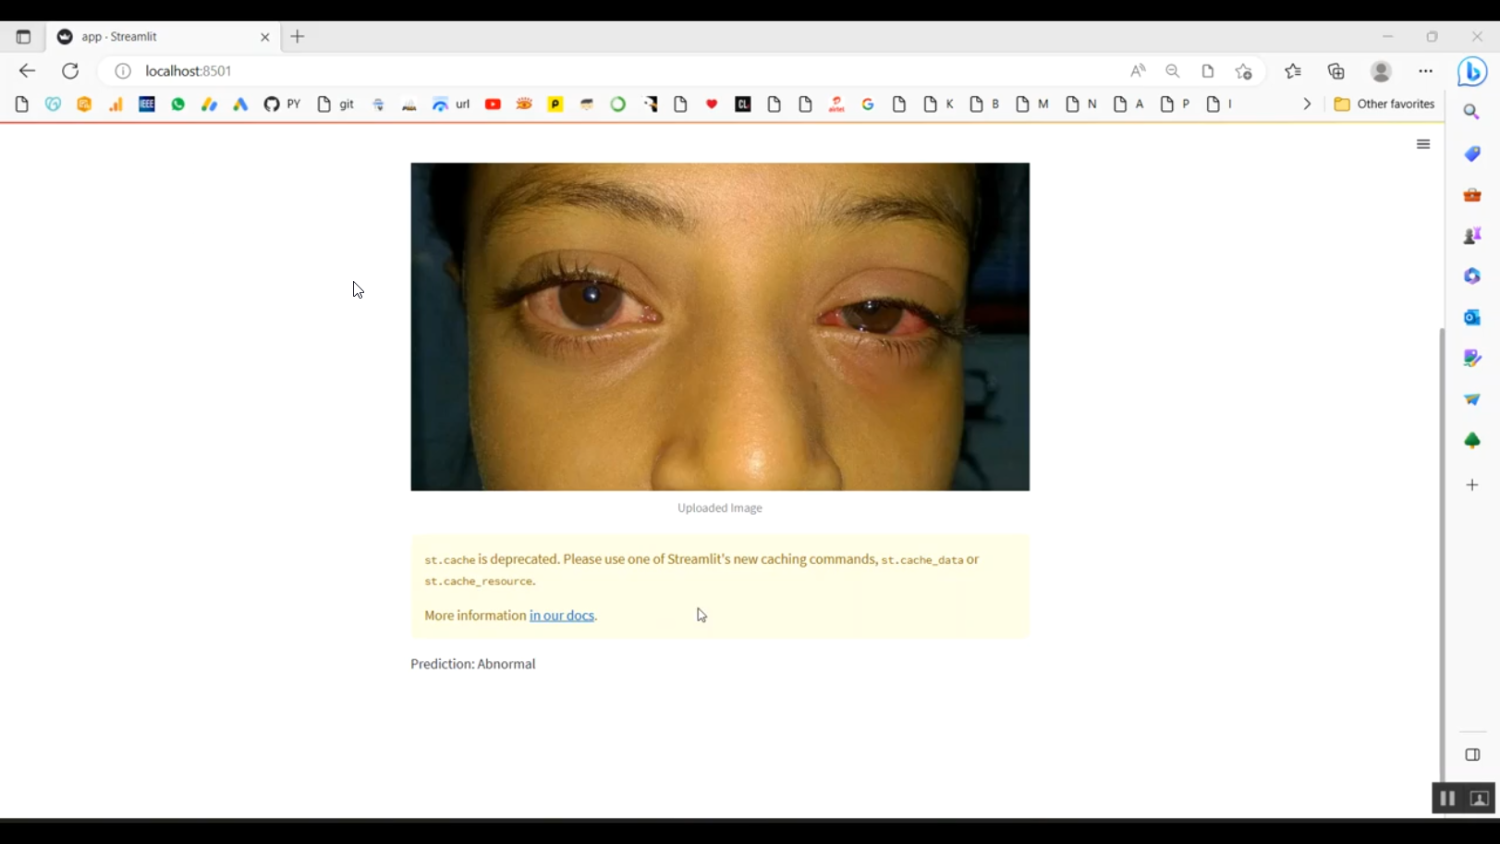Open the Favorites list
The width and height of the screenshot is (1500, 844).
[1293, 71]
